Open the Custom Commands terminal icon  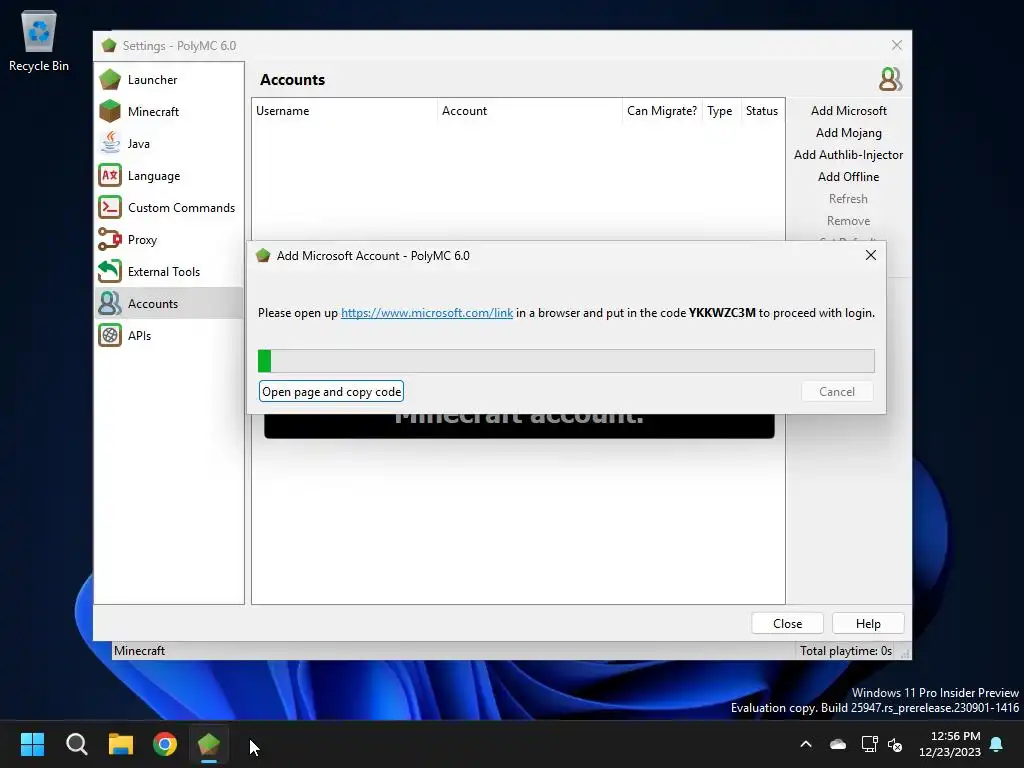(x=110, y=207)
